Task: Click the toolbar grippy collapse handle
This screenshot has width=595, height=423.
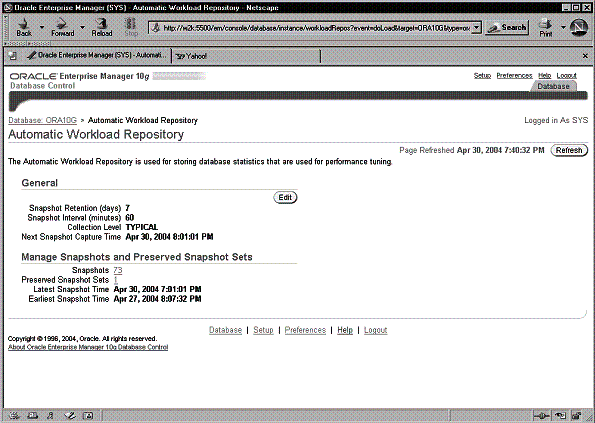Action: pyautogui.click(x=5, y=28)
